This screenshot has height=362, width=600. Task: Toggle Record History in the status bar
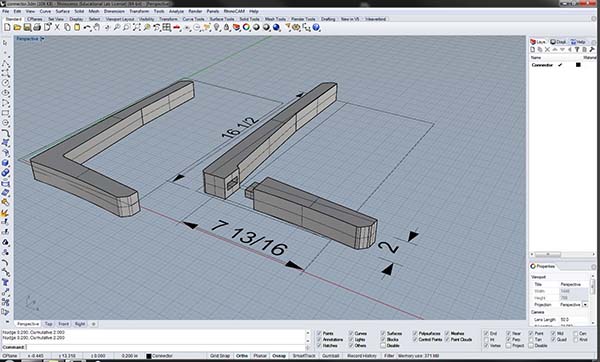[362, 356]
